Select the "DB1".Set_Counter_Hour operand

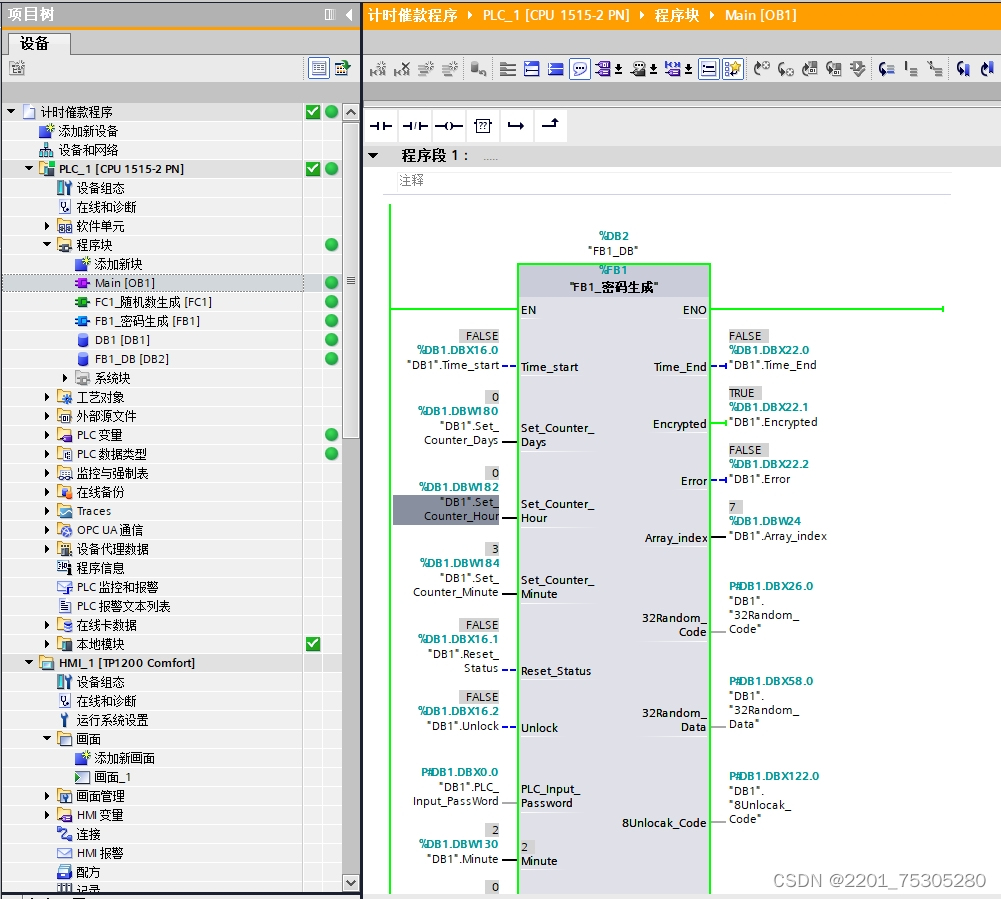pos(446,510)
